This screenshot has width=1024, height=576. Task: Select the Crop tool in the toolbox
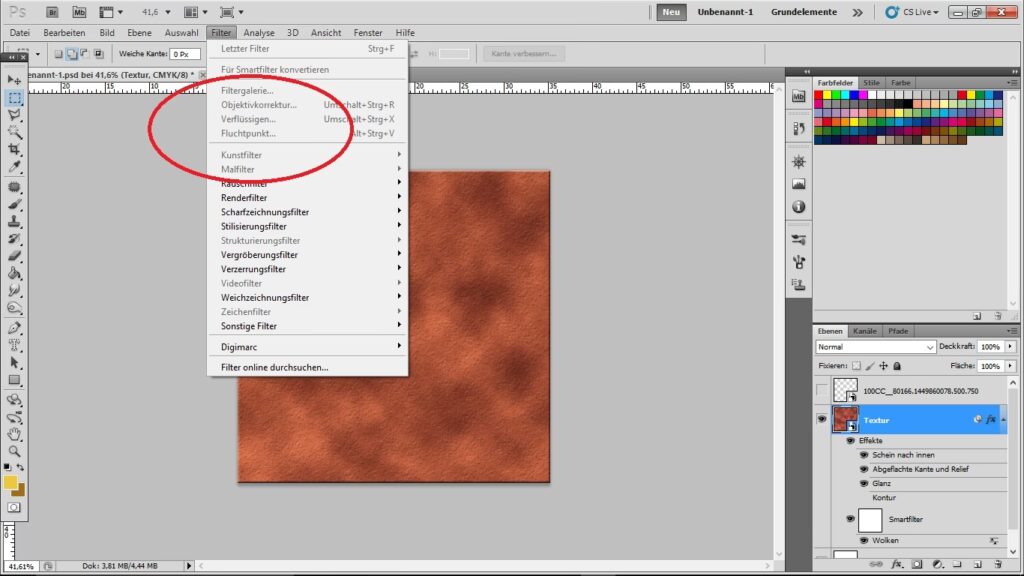15,149
